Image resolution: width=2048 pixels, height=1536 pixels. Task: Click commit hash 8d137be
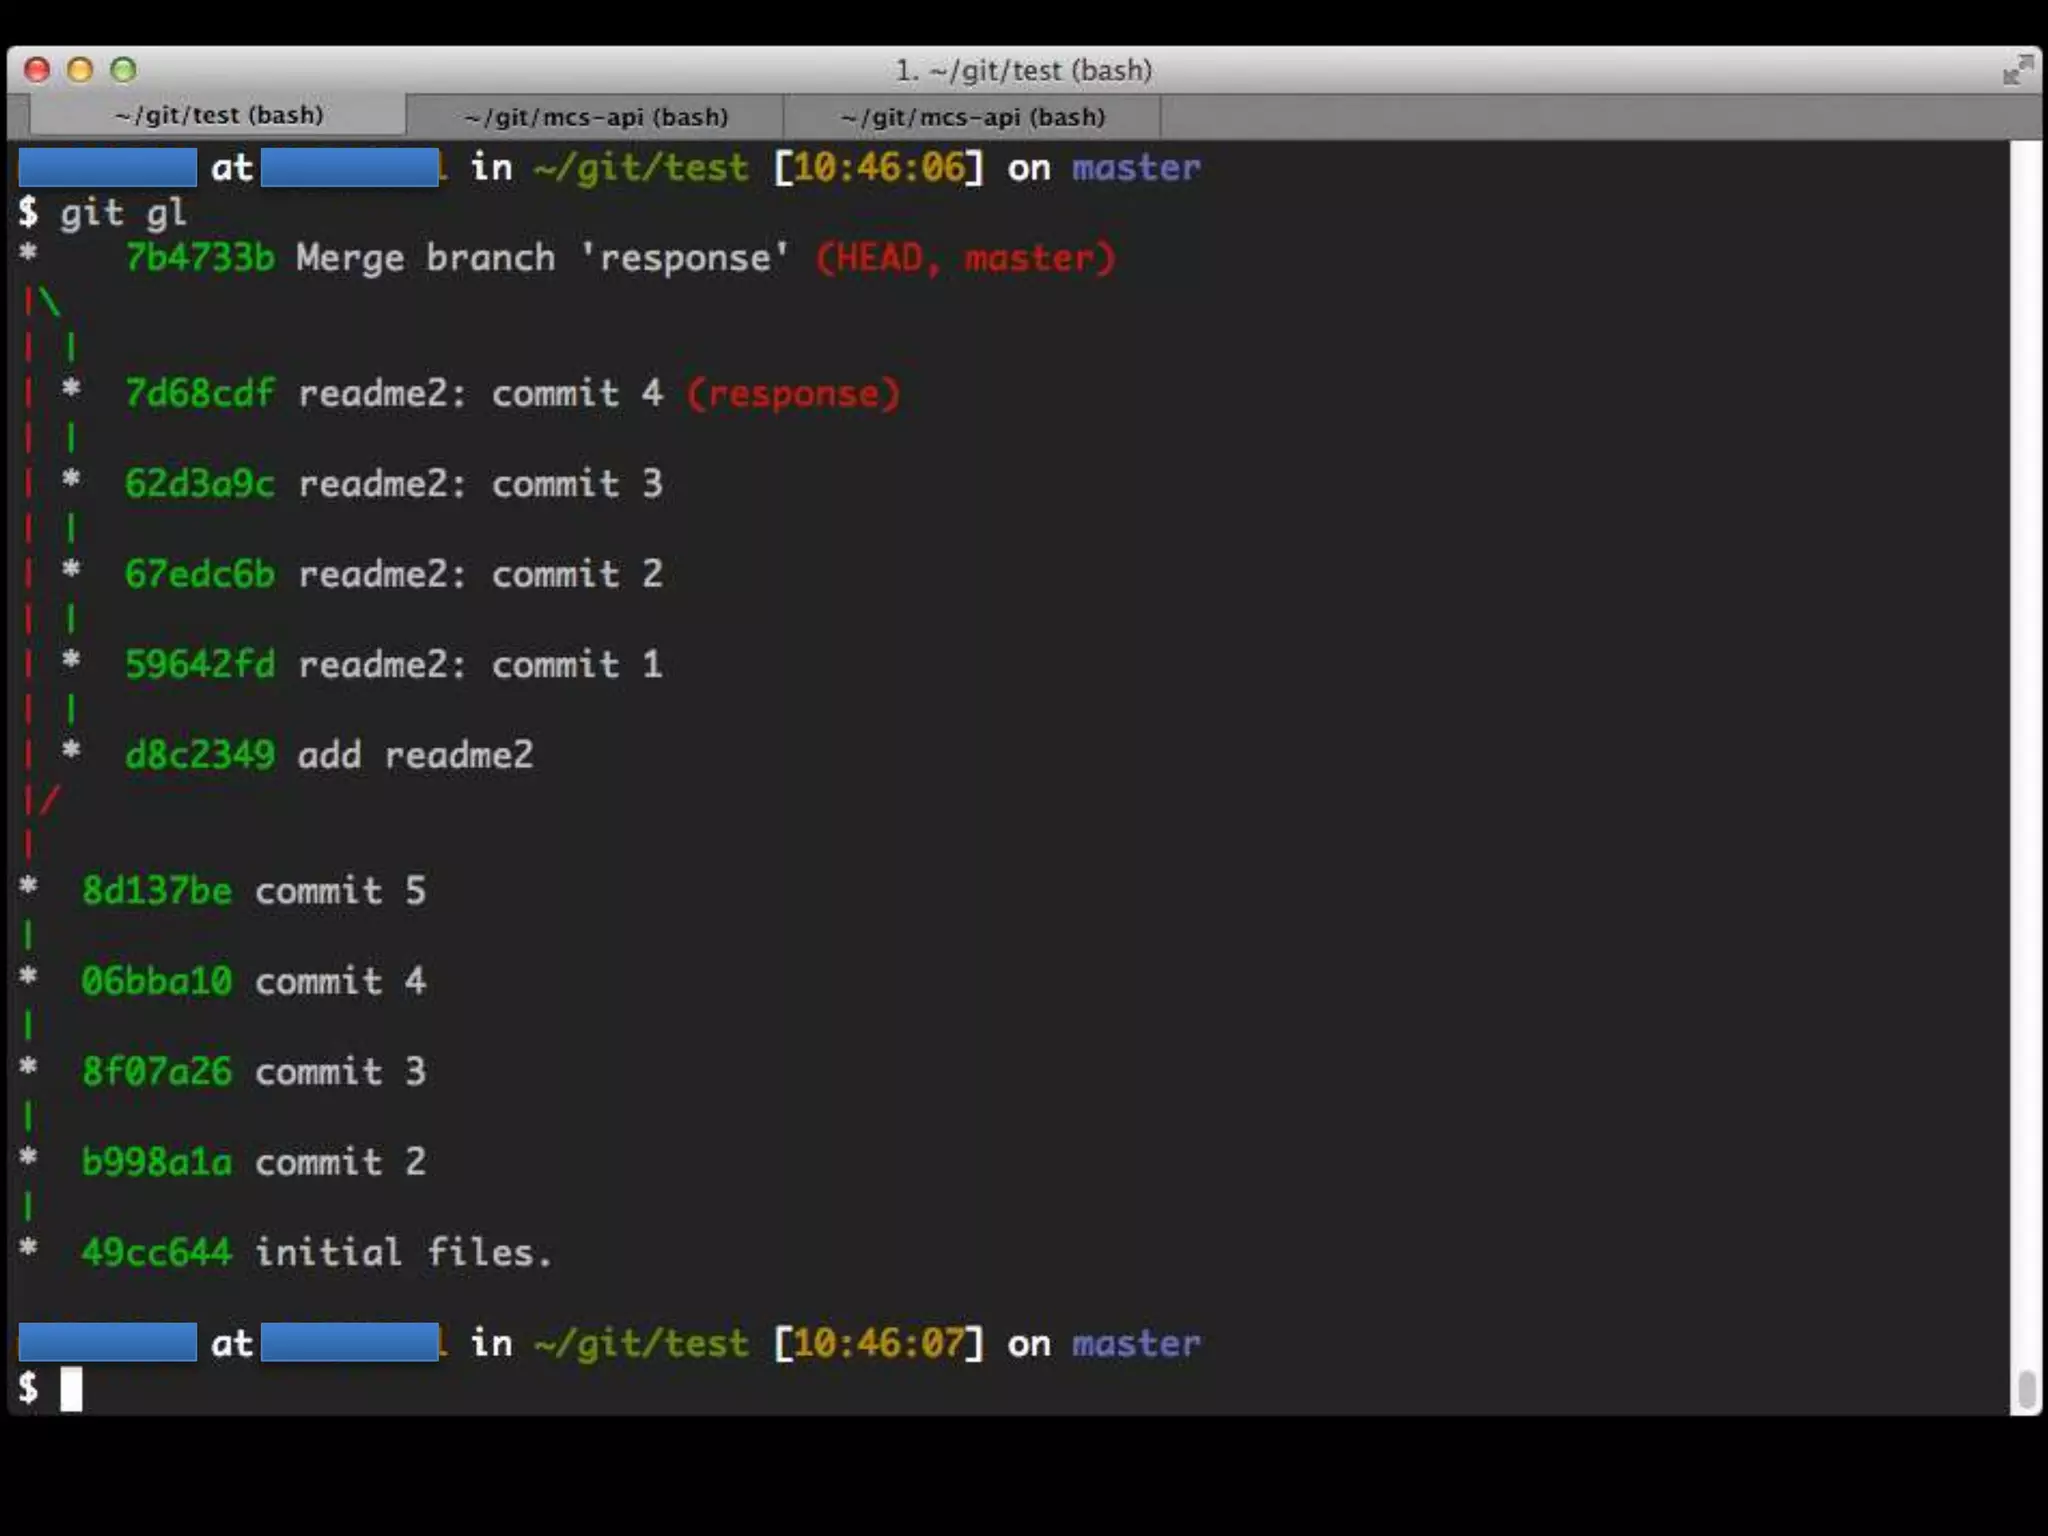tap(156, 890)
